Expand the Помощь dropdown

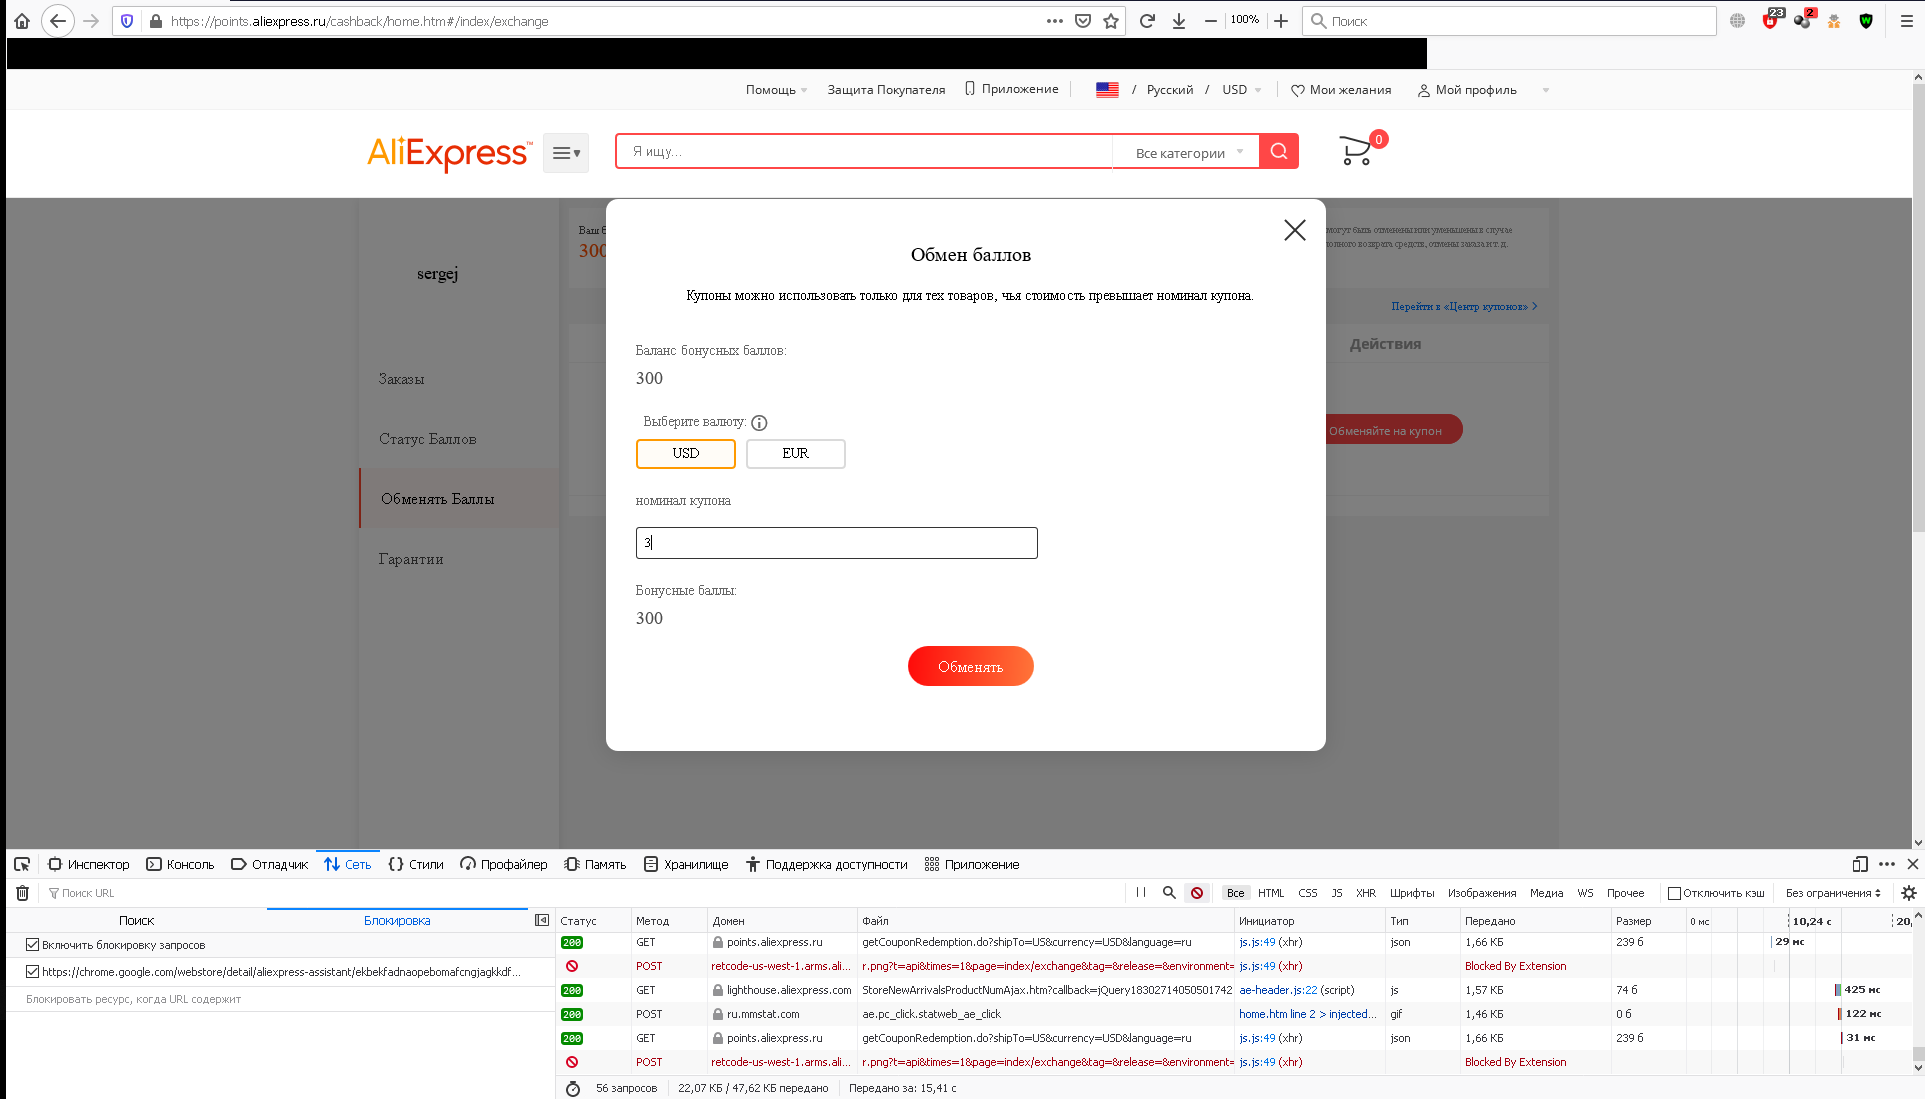(776, 90)
